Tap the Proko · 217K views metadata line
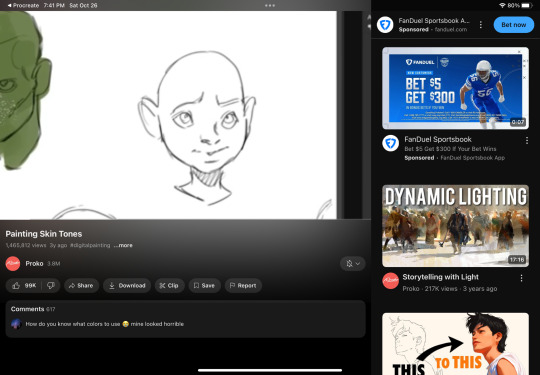540x375 pixels. [x=450, y=289]
